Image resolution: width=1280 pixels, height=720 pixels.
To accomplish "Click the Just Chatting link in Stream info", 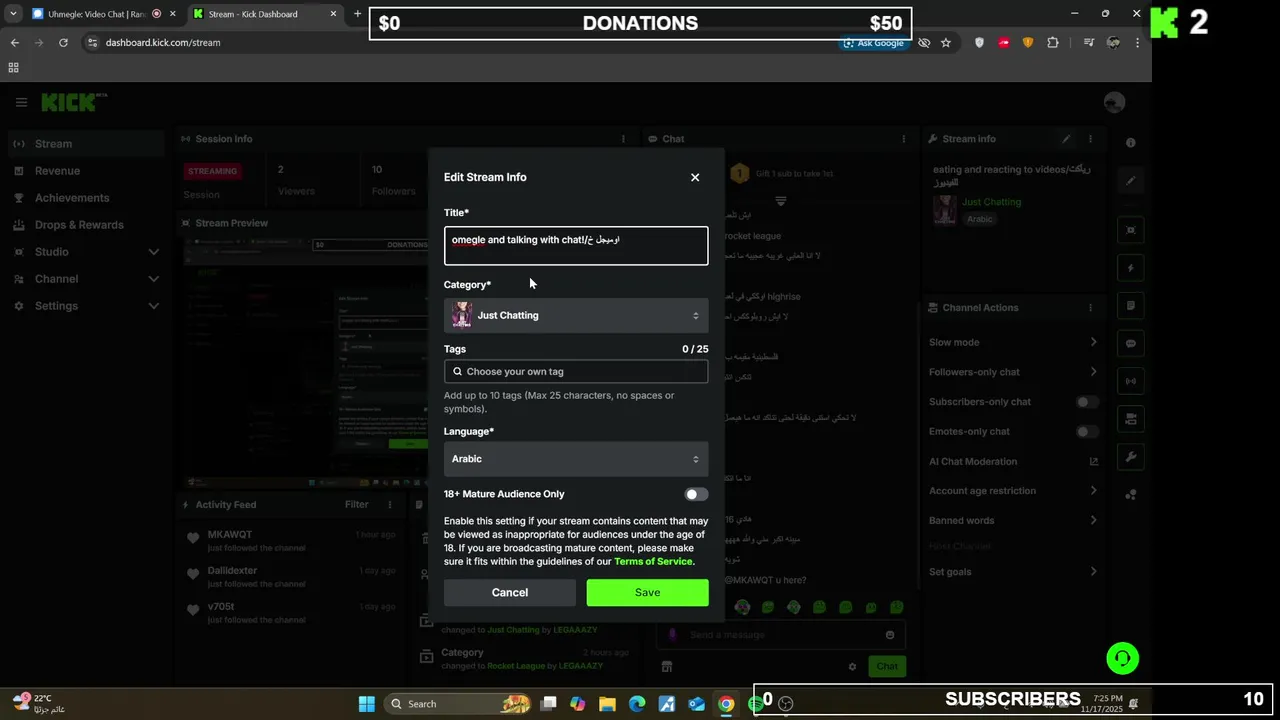I will pos(991,202).
